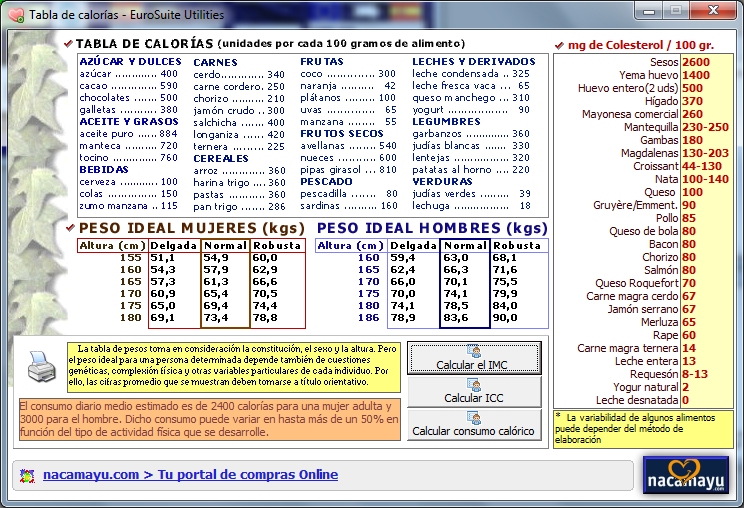
Task: Click the checkmark next to mg de Colesterol
Action: pos(558,45)
